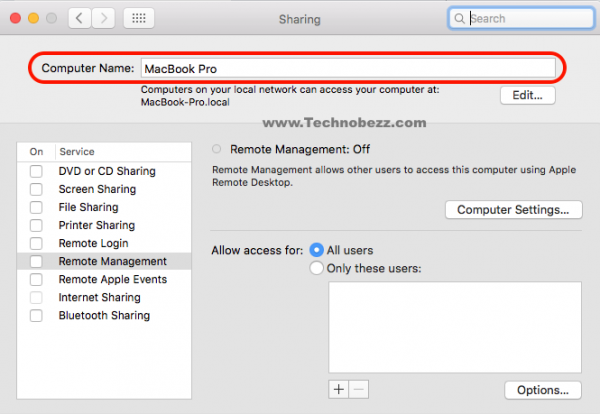
Task: Tick the Printer Sharing checkbox
Action: click(x=36, y=225)
